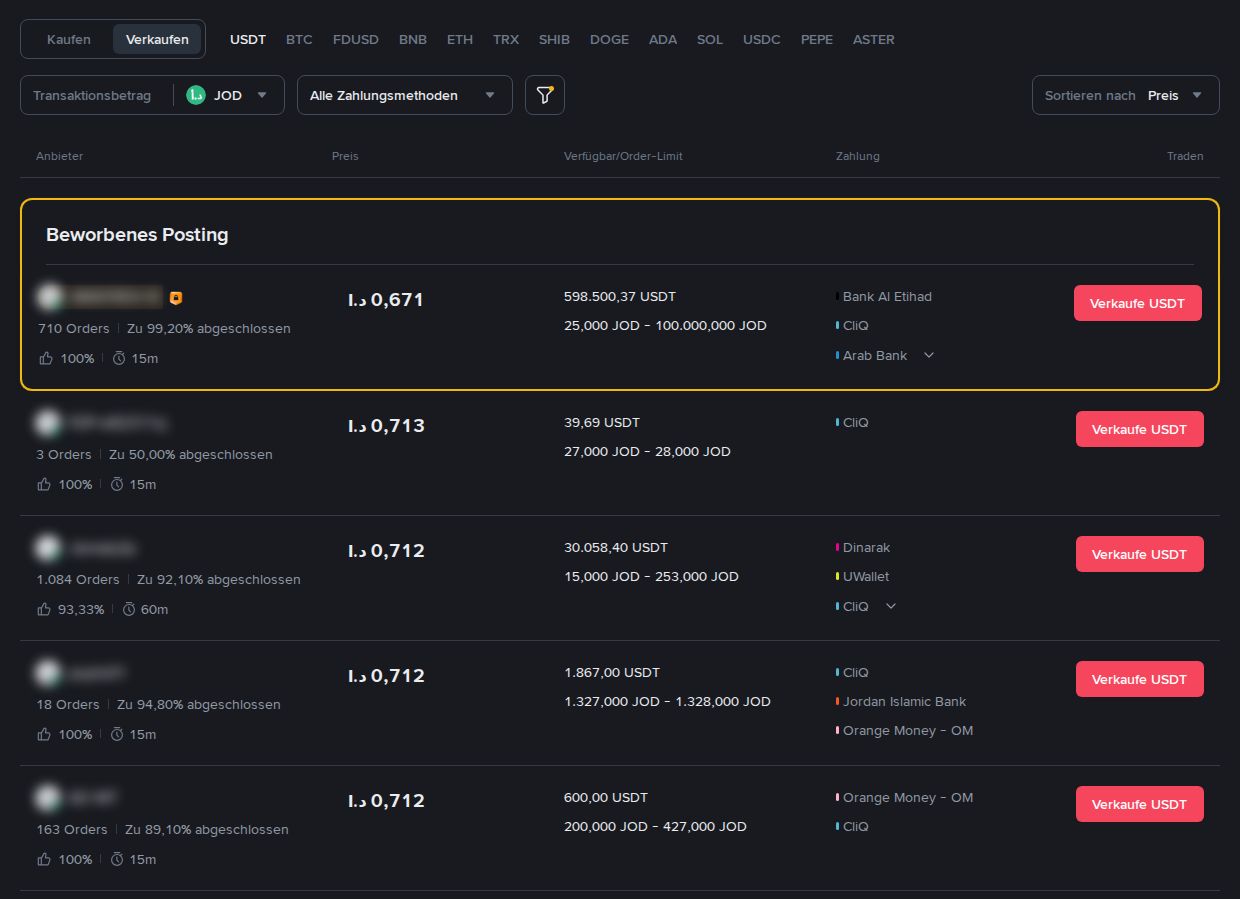Viewport: 1240px width, 899px height.
Task: Click Verkaufe USDT for 30.058,40 USDT offer
Action: tap(1140, 554)
